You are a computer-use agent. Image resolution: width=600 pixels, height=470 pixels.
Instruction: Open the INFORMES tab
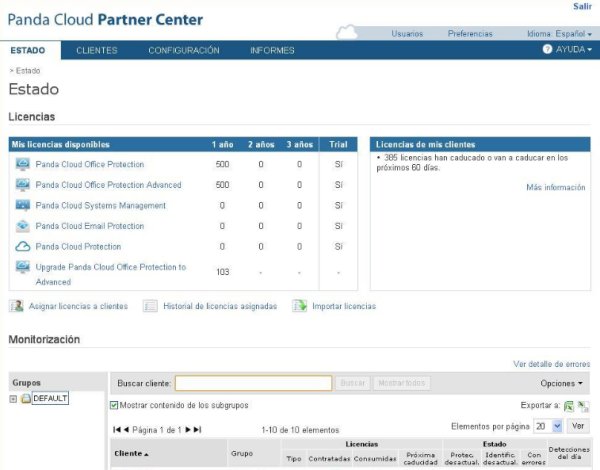[x=272, y=50]
